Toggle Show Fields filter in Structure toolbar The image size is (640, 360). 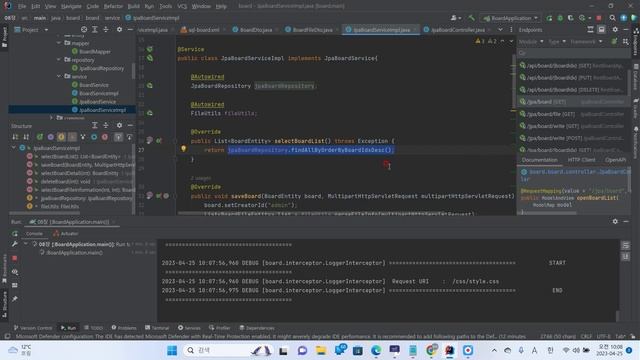61,137
